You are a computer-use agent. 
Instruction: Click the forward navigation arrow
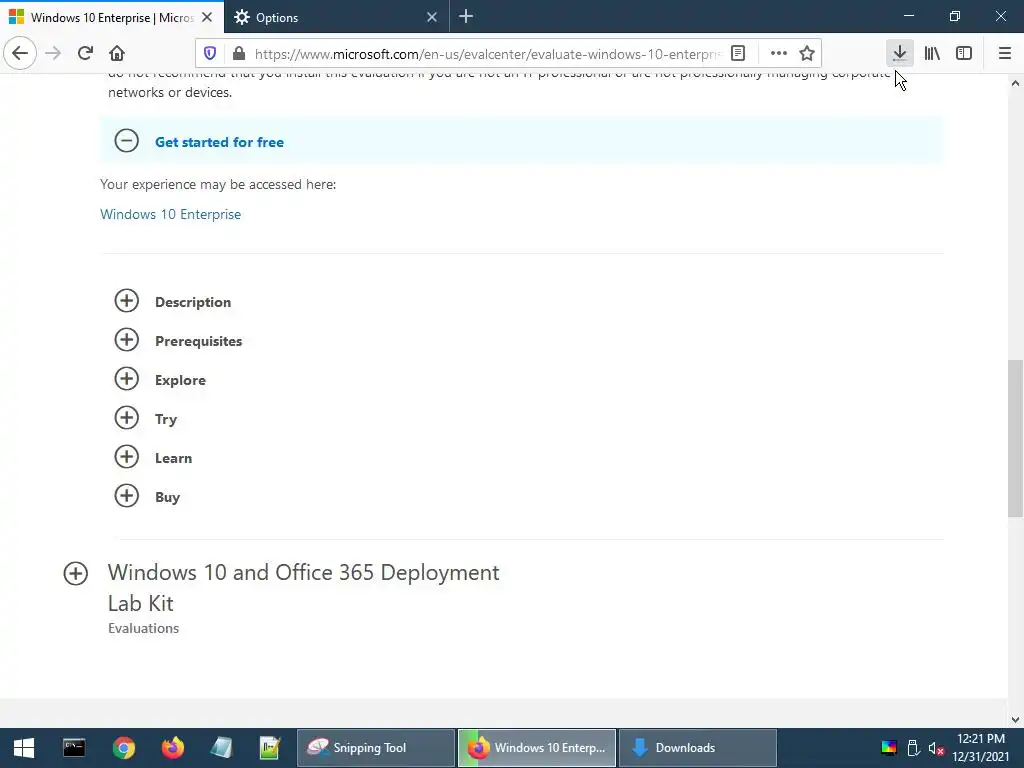coord(53,53)
